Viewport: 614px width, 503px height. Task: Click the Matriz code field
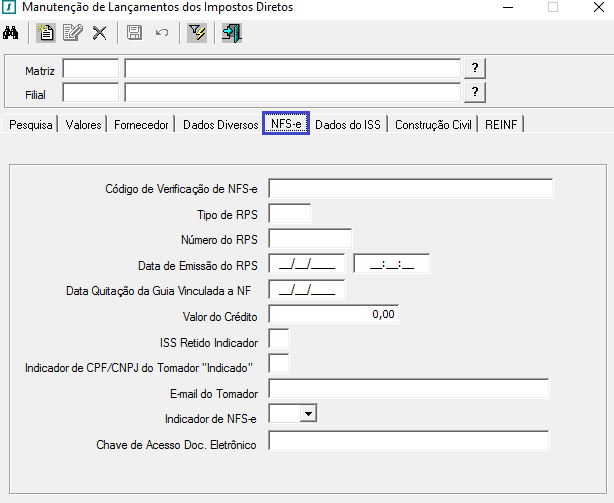coord(90,69)
